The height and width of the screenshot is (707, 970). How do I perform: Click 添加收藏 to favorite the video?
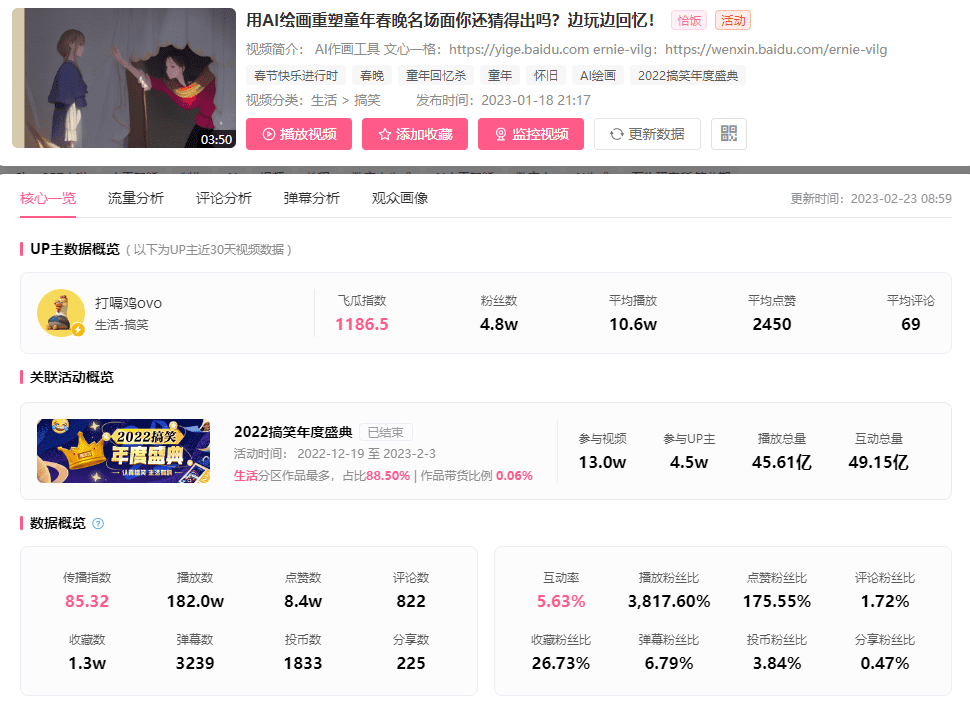415,134
